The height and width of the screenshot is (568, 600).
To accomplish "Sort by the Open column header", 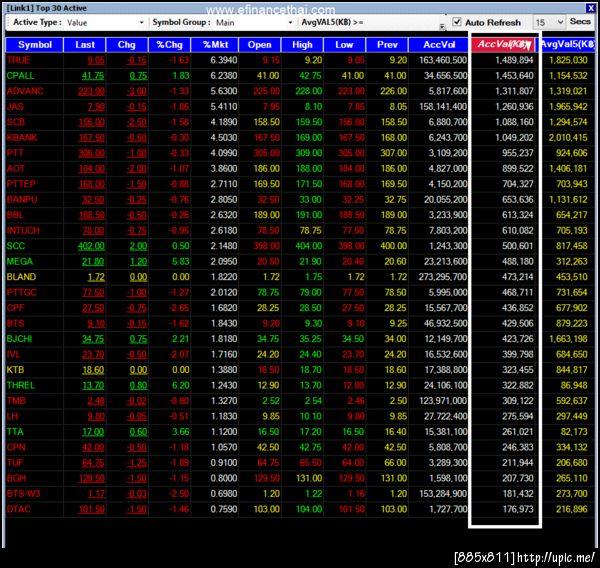I will pos(259,45).
